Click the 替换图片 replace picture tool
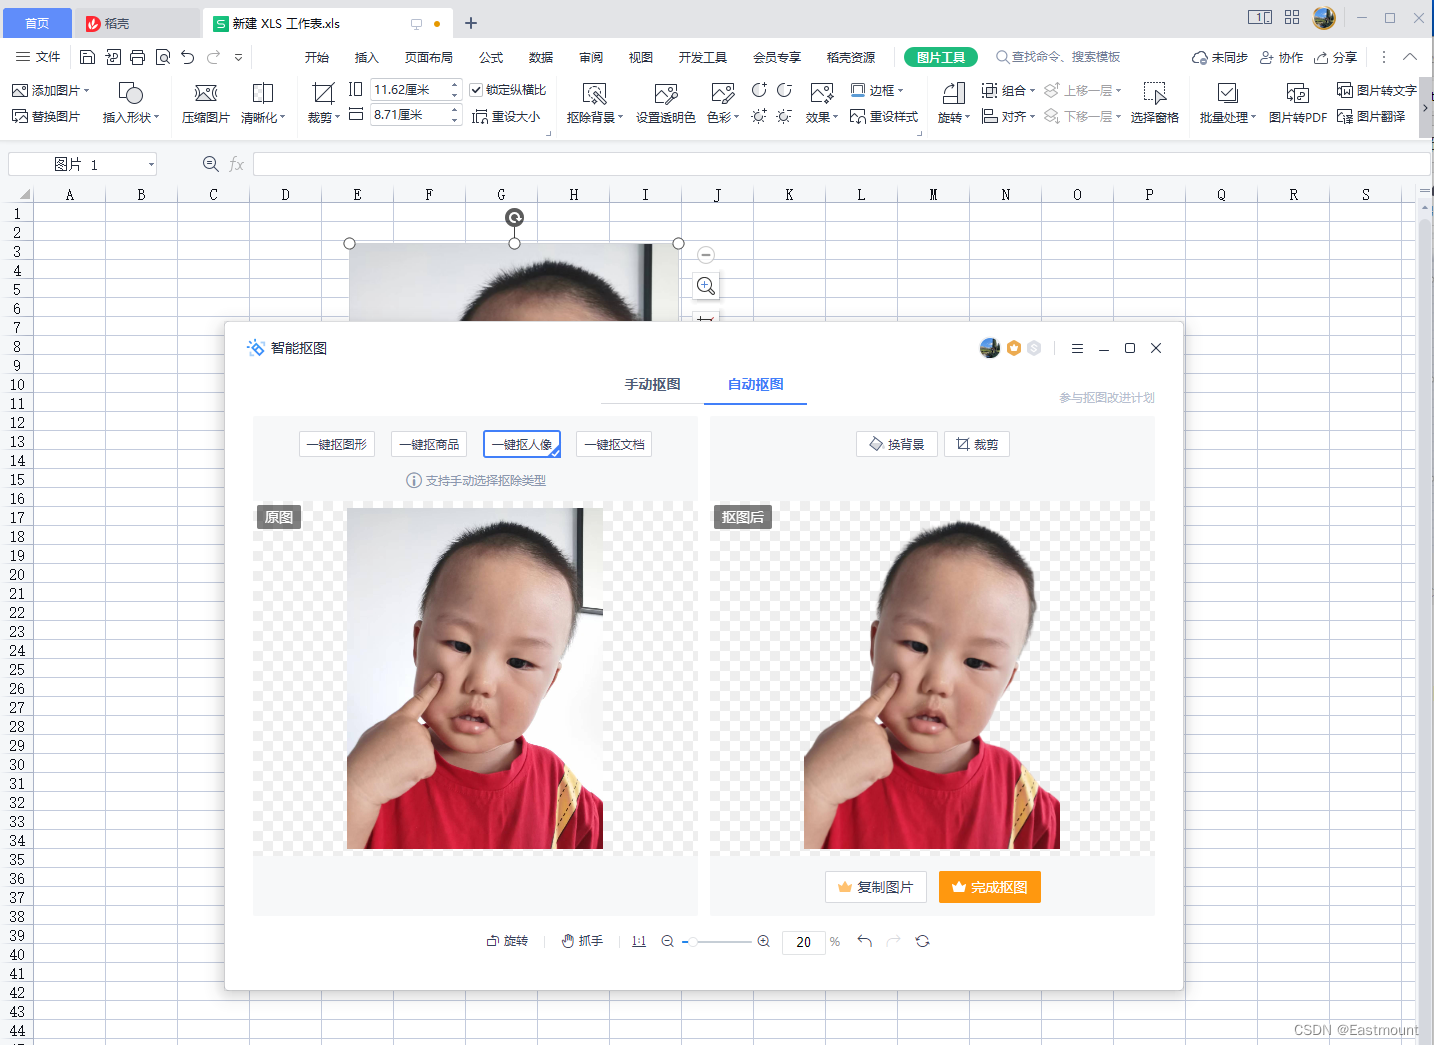1434x1045 pixels. click(46, 117)
